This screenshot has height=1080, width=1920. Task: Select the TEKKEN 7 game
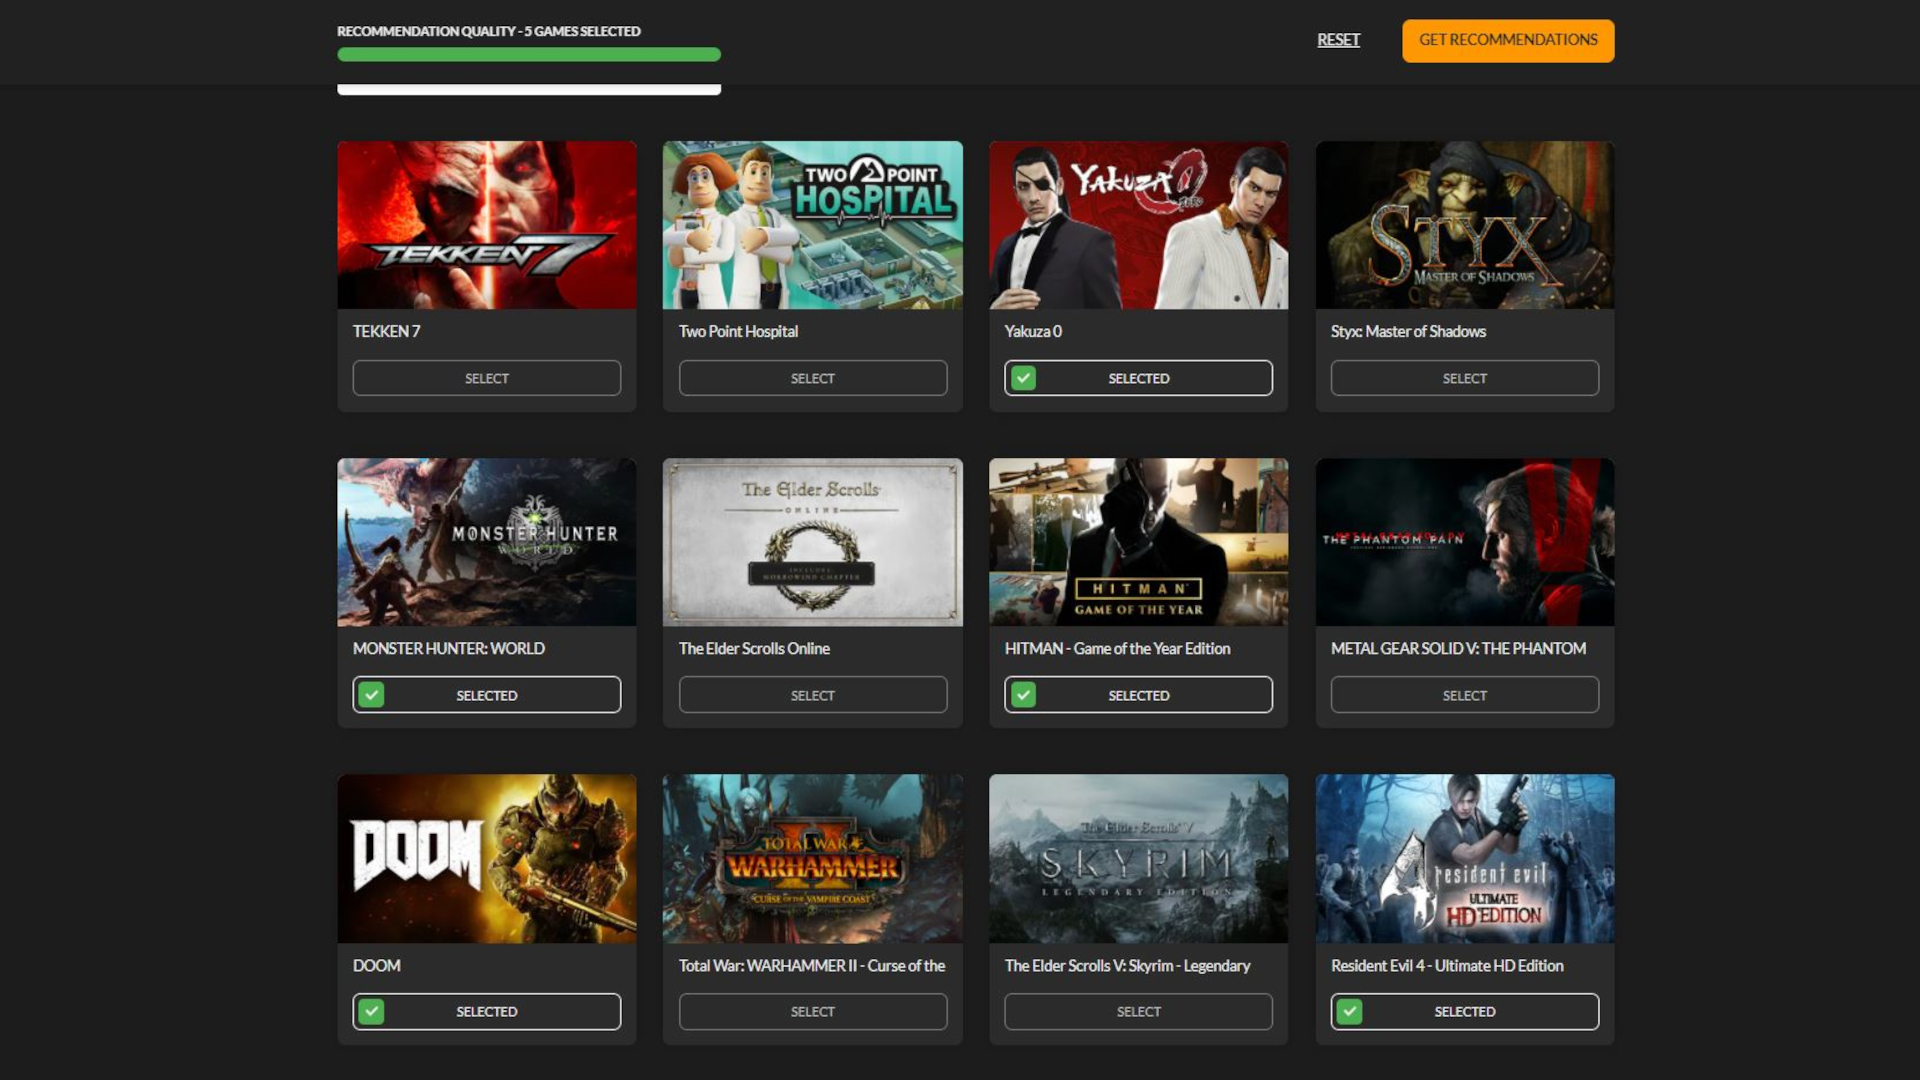pos(487,378)
